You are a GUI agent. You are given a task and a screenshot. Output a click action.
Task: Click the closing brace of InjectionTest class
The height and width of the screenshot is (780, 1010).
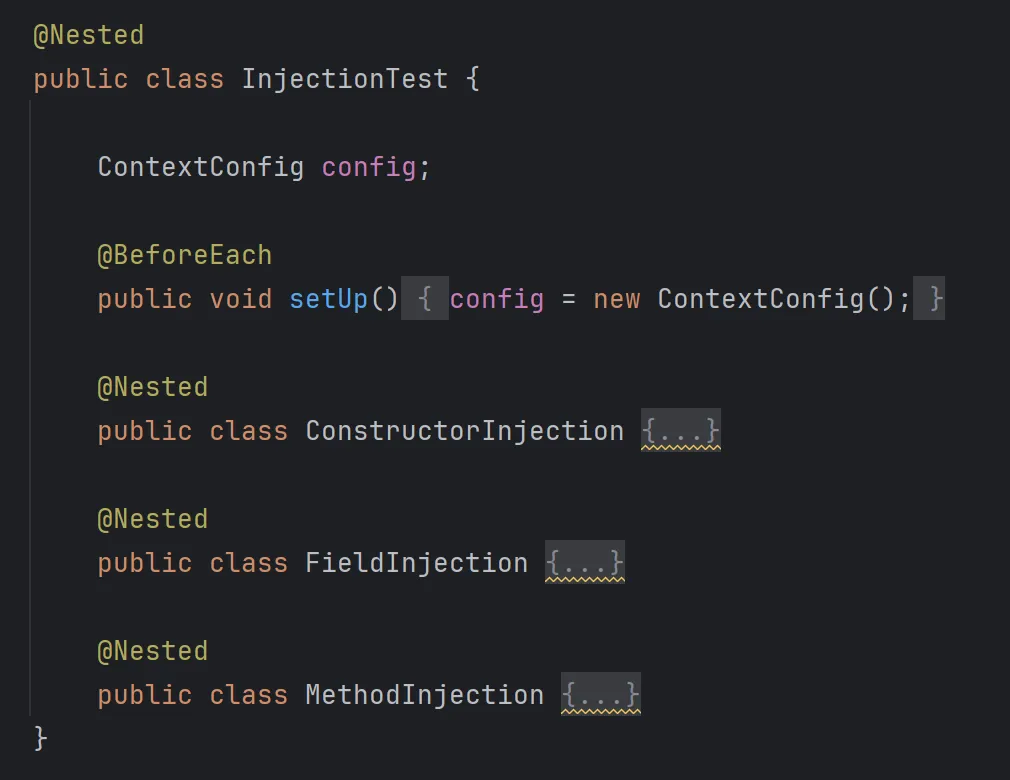point(41,739)
